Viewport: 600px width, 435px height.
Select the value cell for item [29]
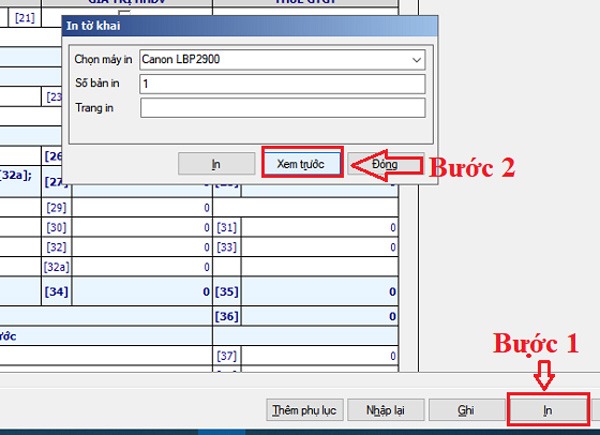point(143,208)
